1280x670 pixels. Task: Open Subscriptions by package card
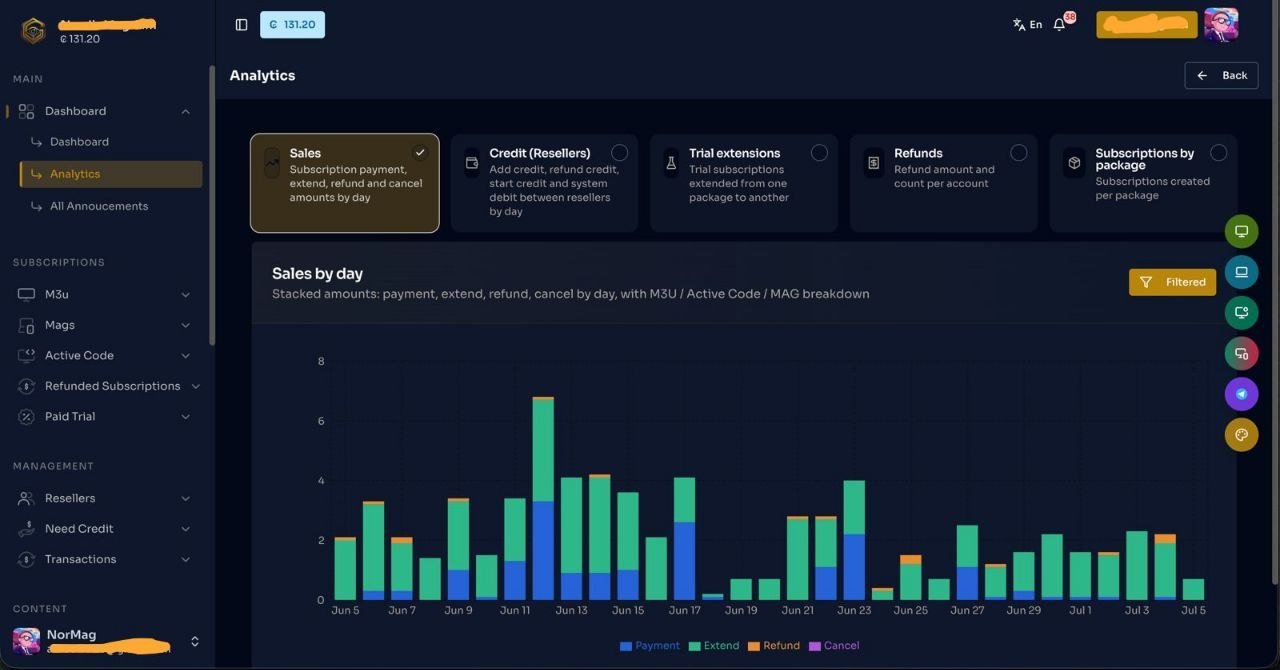pos(1143,183)
